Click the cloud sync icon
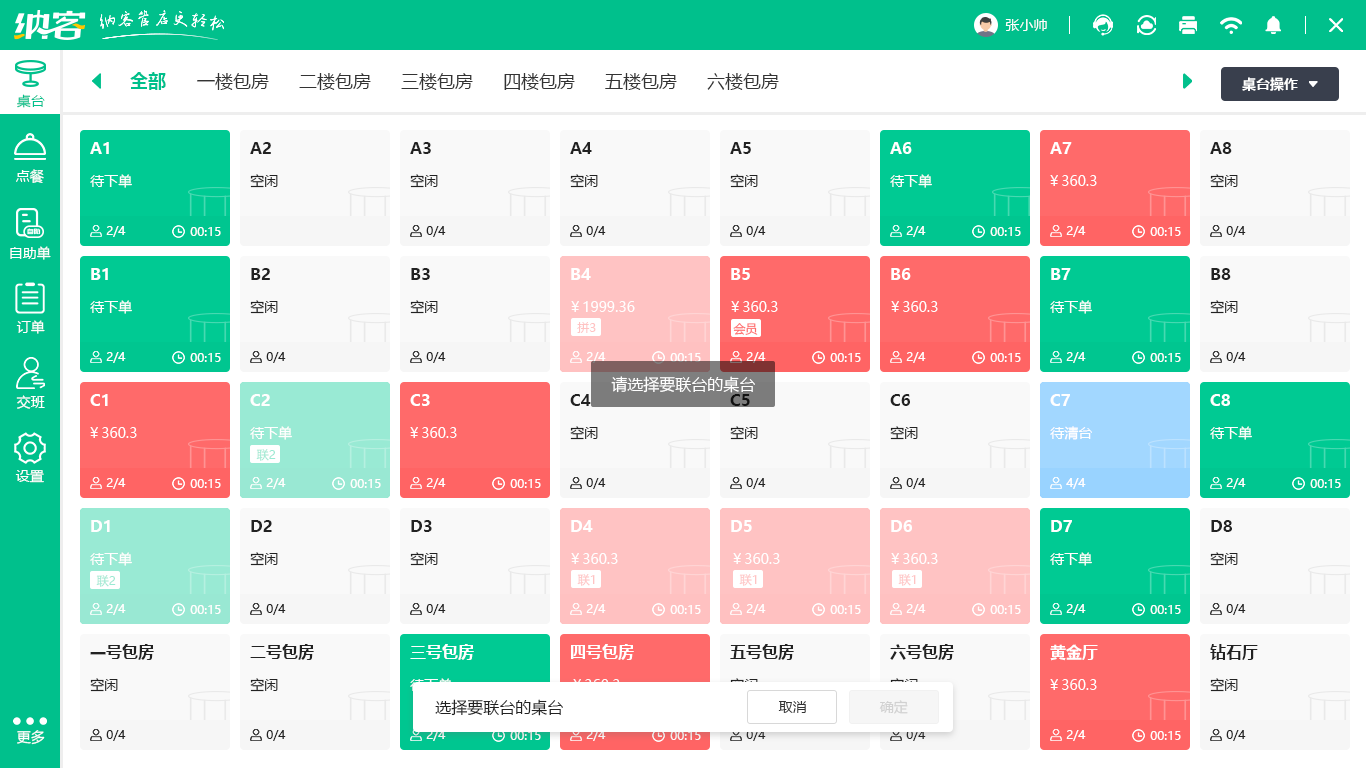The width and height of the screenshot is (1366, 768). [x=1145, y=25]
